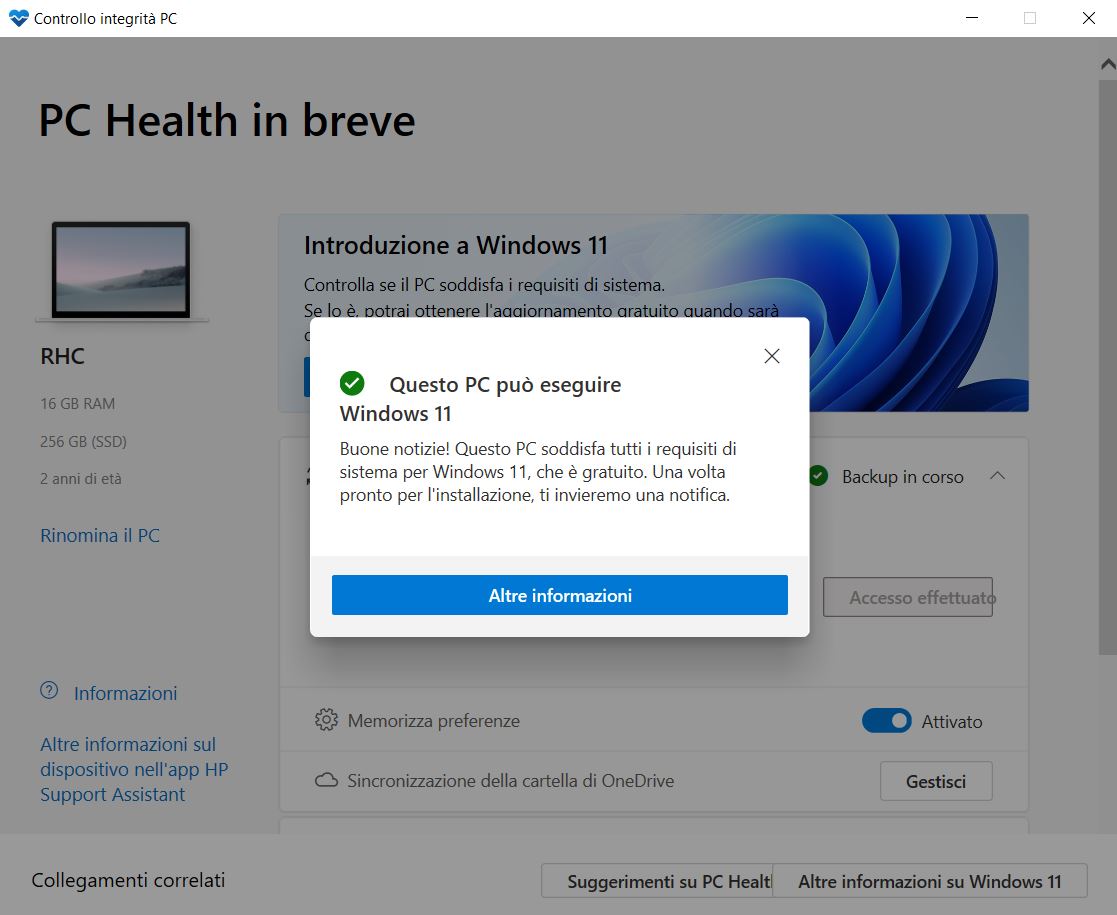
Task: Open Suggerimenti su PC Health
Action: click(657, 881)
